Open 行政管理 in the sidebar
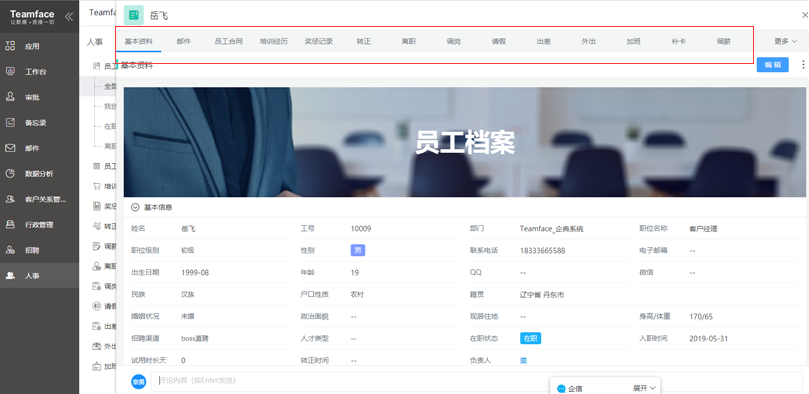Image resolution: width=809 pixels, height=394 pixels. [x=39, y=225]
